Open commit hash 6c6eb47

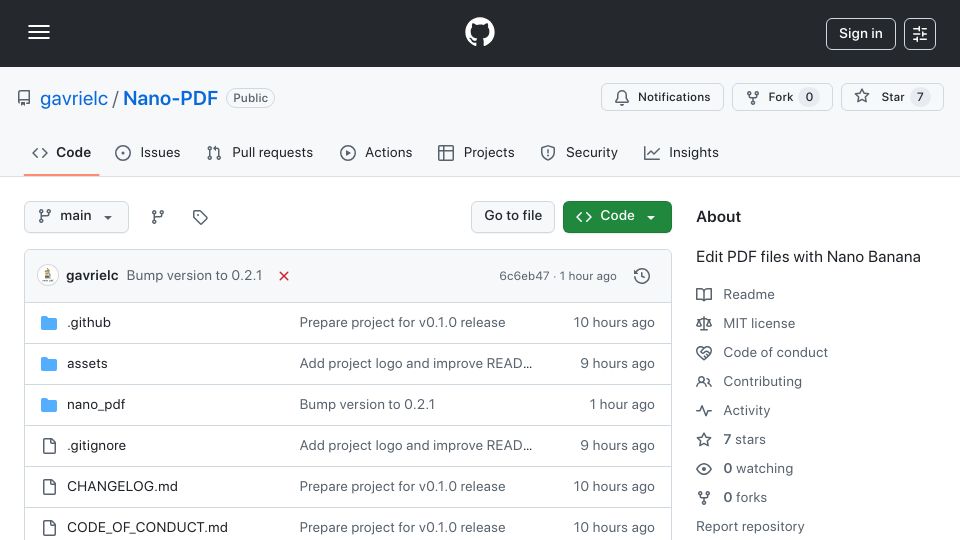point(524,276)
